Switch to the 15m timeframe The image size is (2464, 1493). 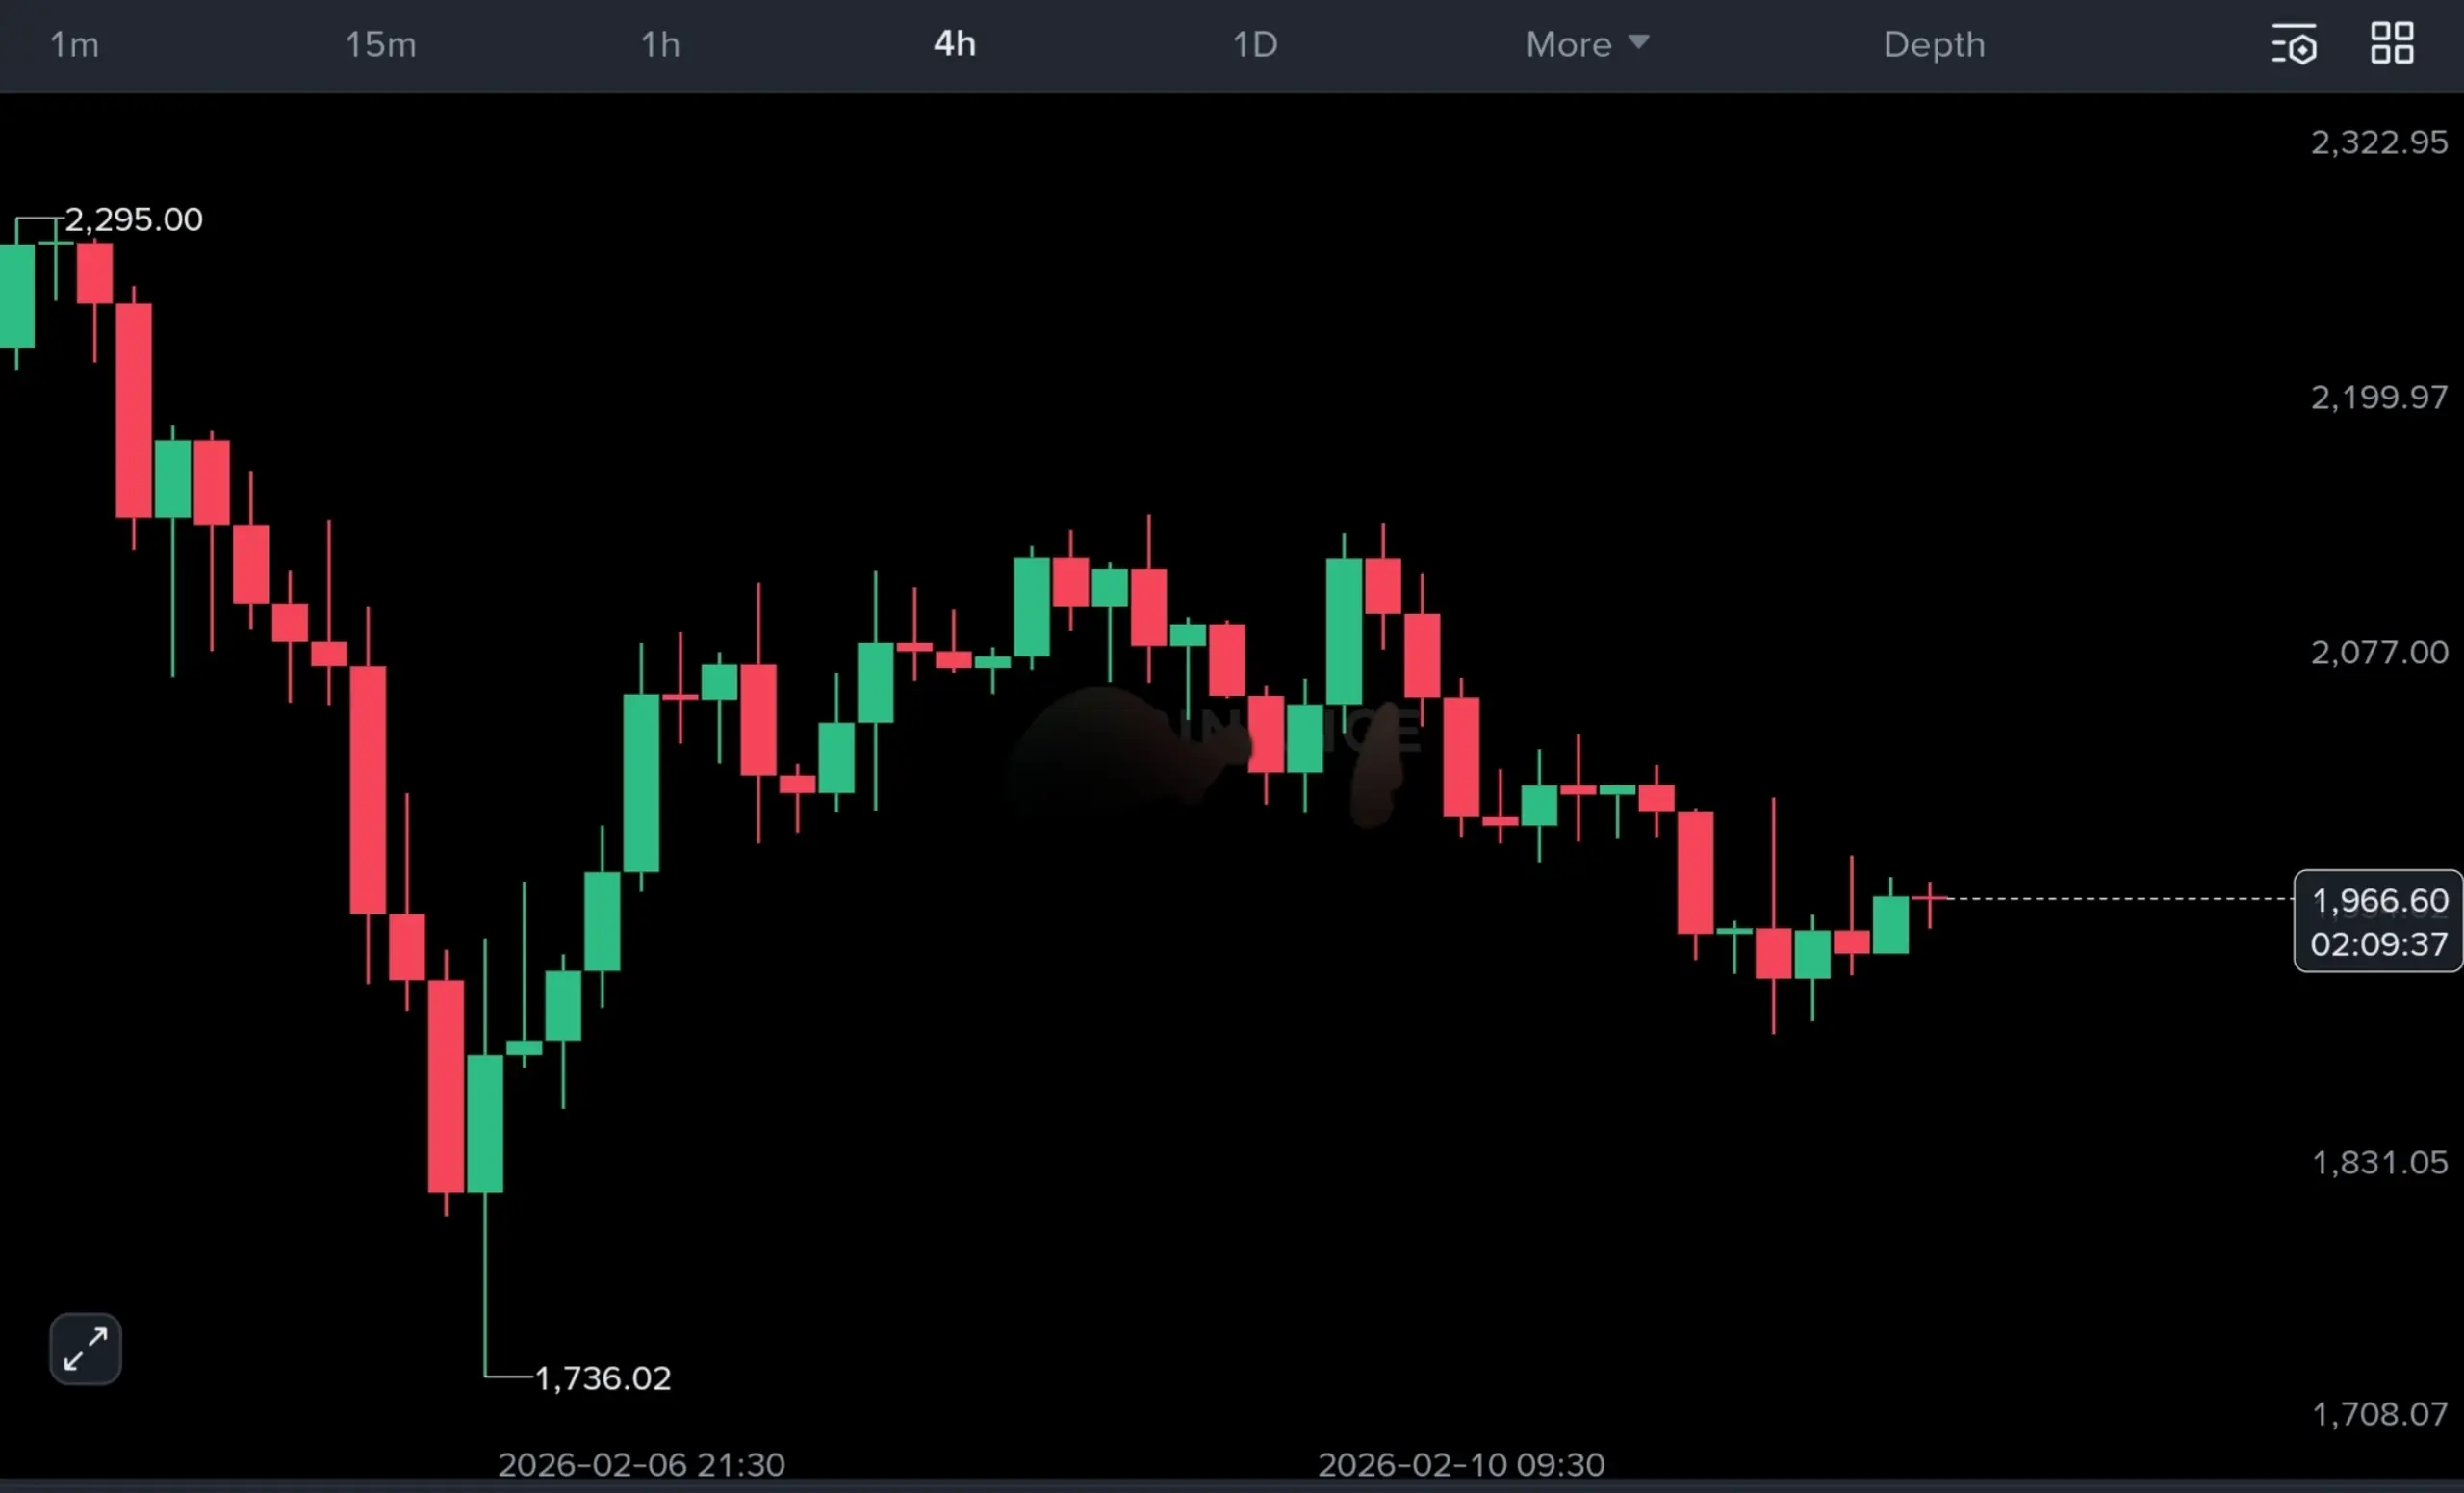(380, 45)
